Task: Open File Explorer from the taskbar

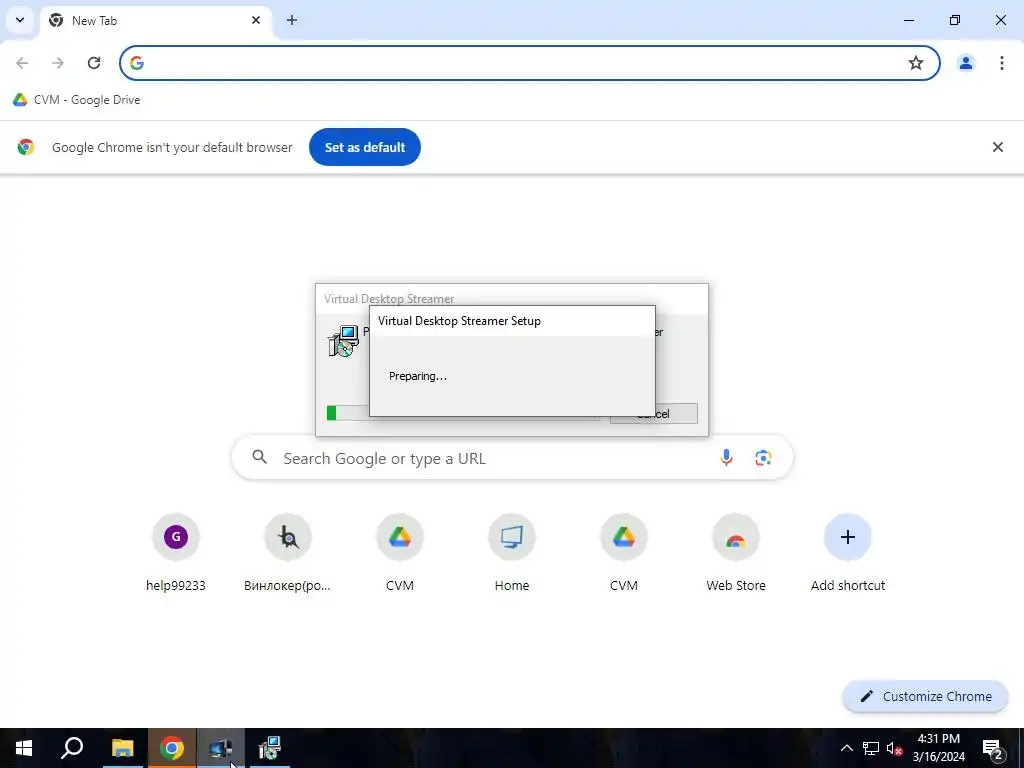Action: click(122, 748)
